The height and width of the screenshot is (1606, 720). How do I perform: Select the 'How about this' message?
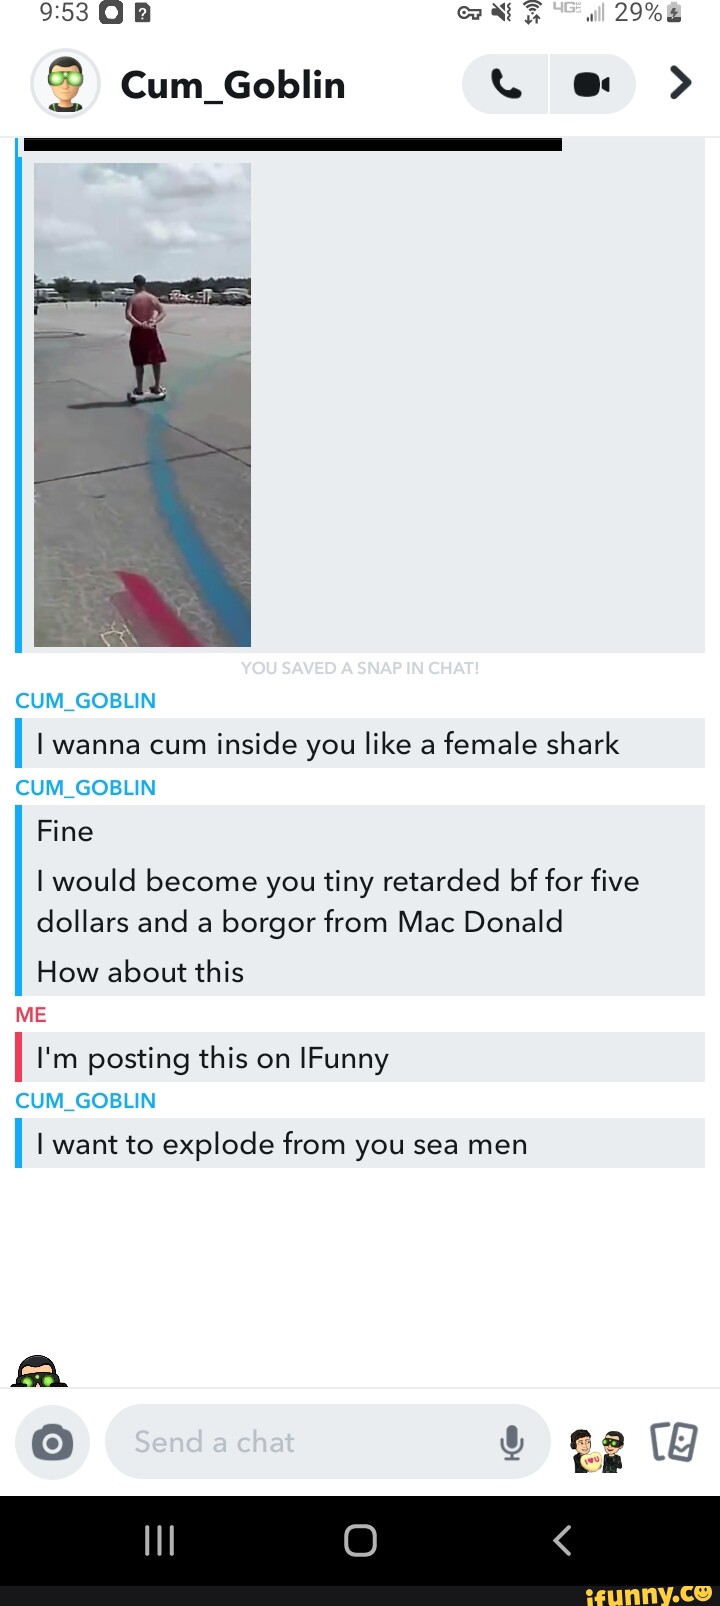click(140, 972)
